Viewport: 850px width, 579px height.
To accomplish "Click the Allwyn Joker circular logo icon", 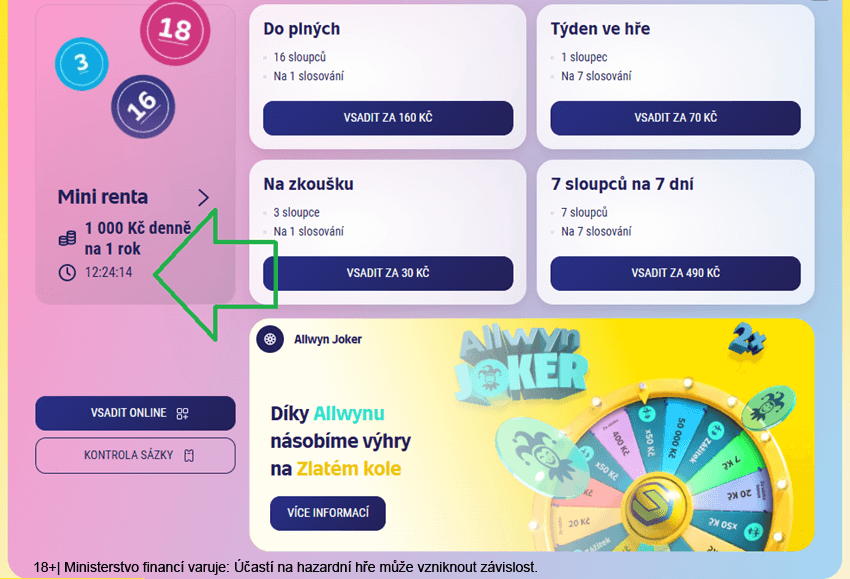I will [270, 340].
